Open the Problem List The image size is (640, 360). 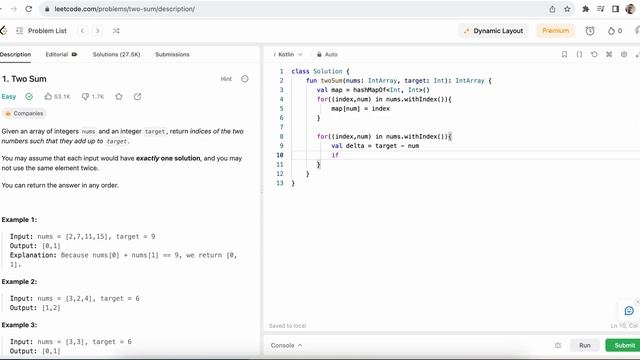pos(41,31)
